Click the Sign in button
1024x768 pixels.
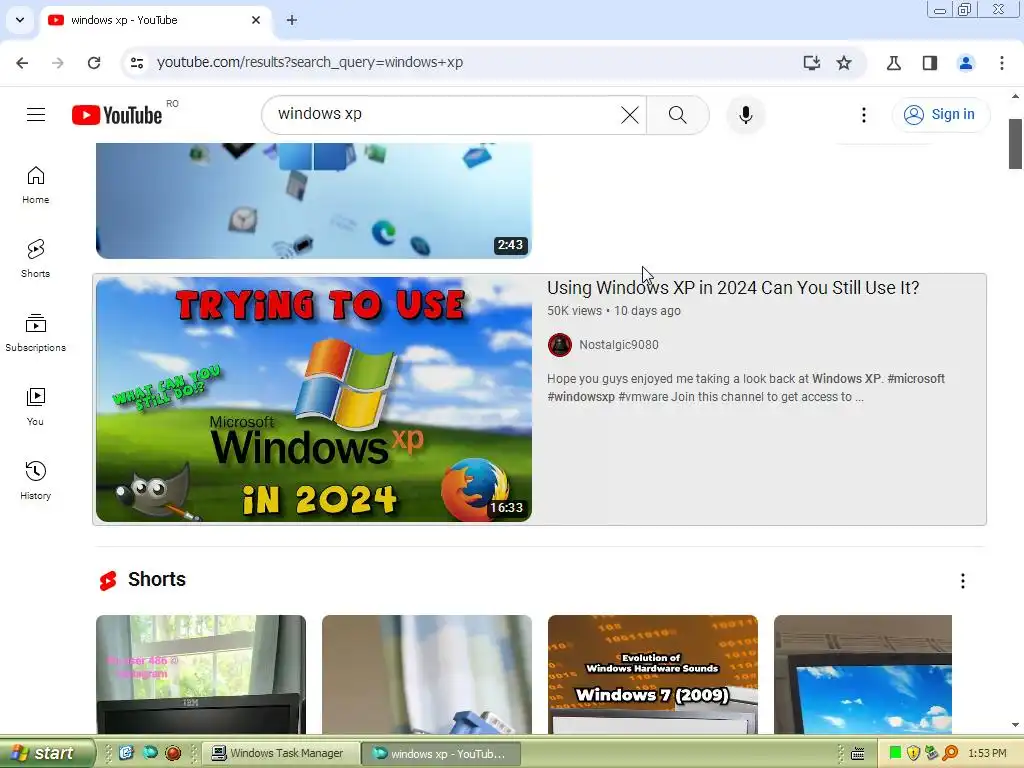[x=940, y=114]
